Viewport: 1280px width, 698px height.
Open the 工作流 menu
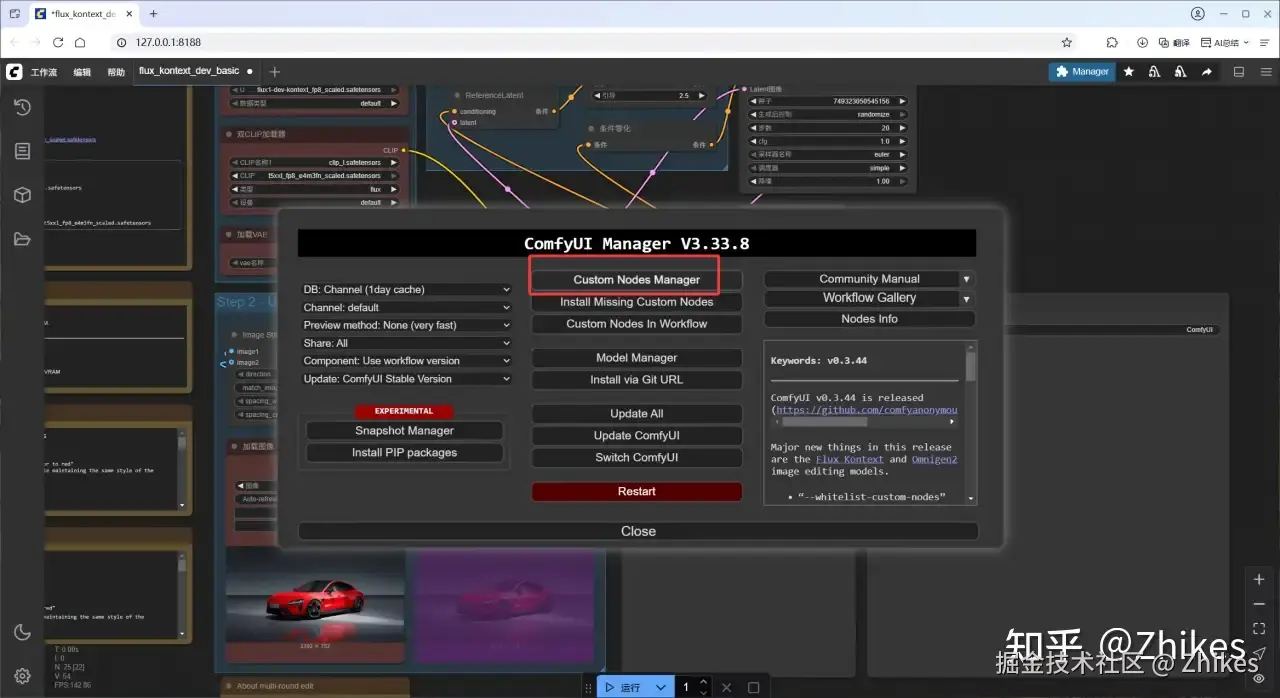(44, 72)
